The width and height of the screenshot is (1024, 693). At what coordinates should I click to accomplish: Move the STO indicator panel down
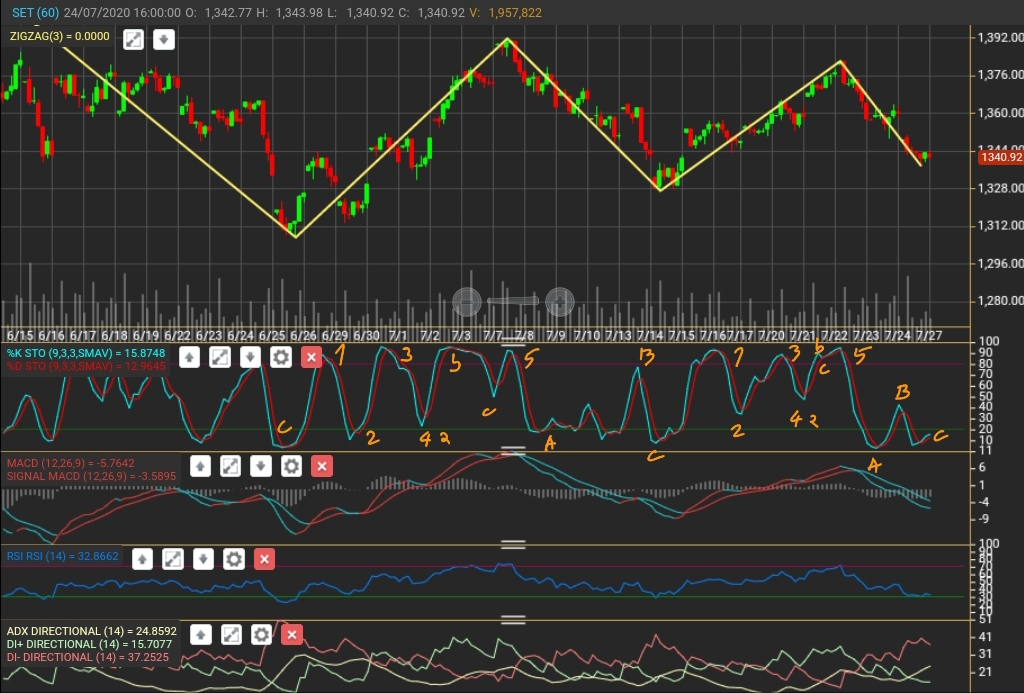tap(250, 357)
